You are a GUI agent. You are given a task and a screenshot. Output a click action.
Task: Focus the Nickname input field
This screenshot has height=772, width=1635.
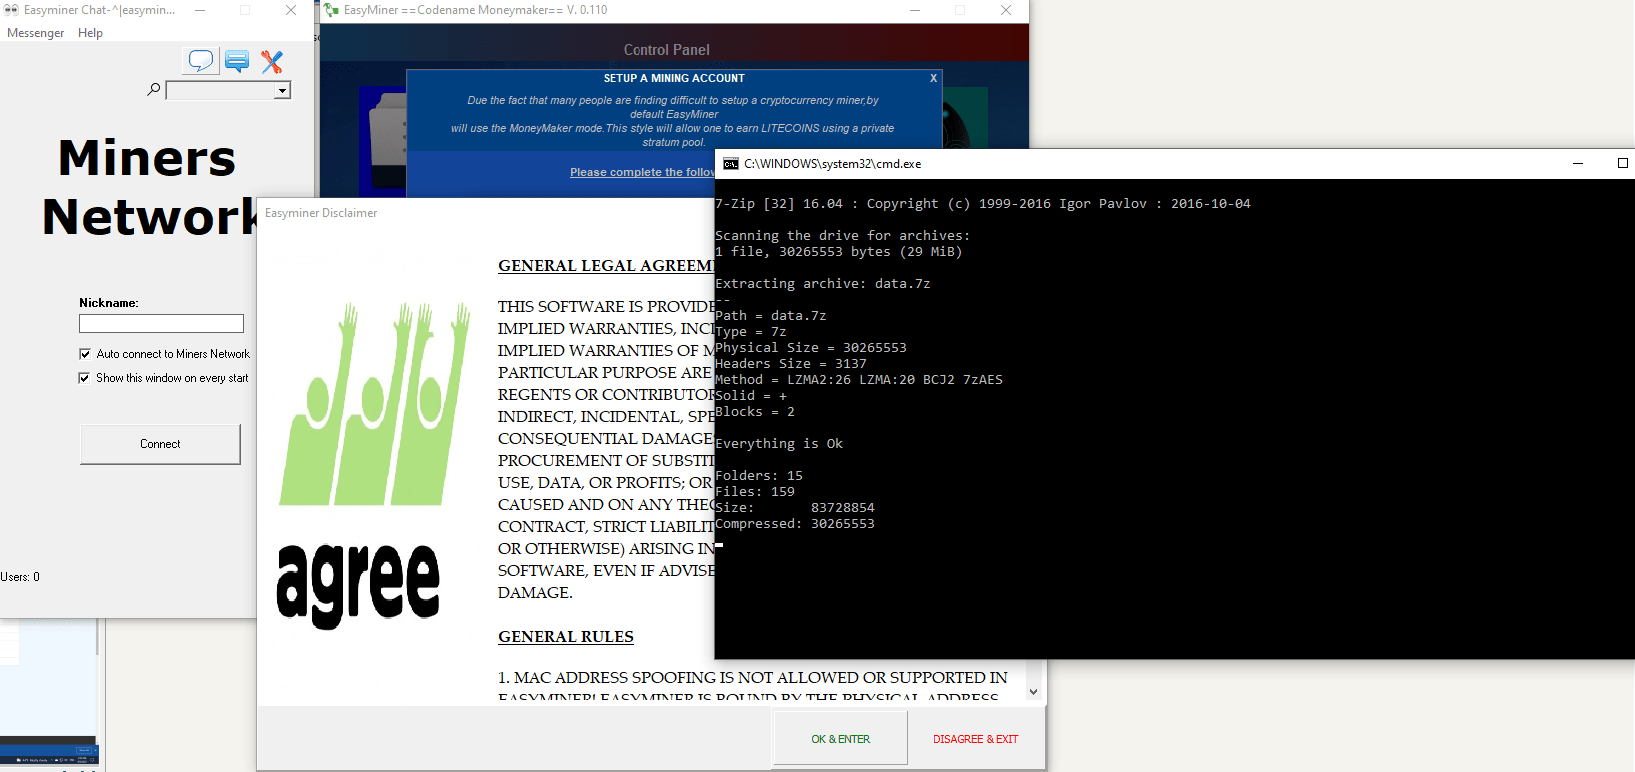161,323
